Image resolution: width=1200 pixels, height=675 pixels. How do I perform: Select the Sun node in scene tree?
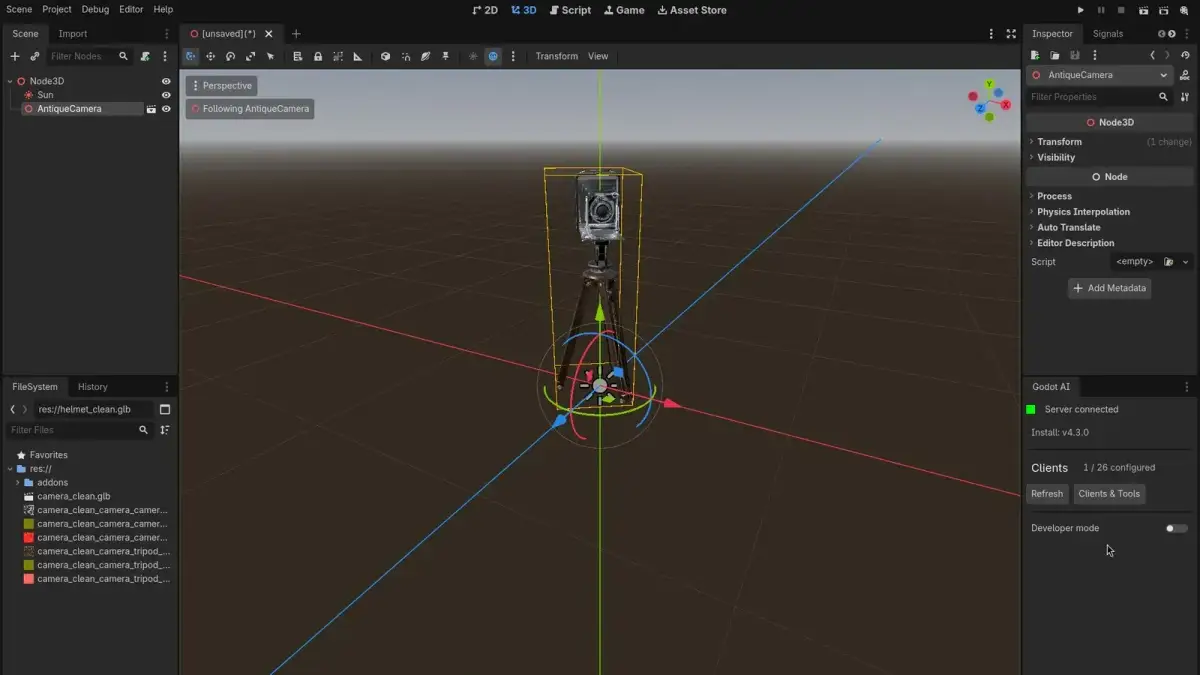coord(45,95)
